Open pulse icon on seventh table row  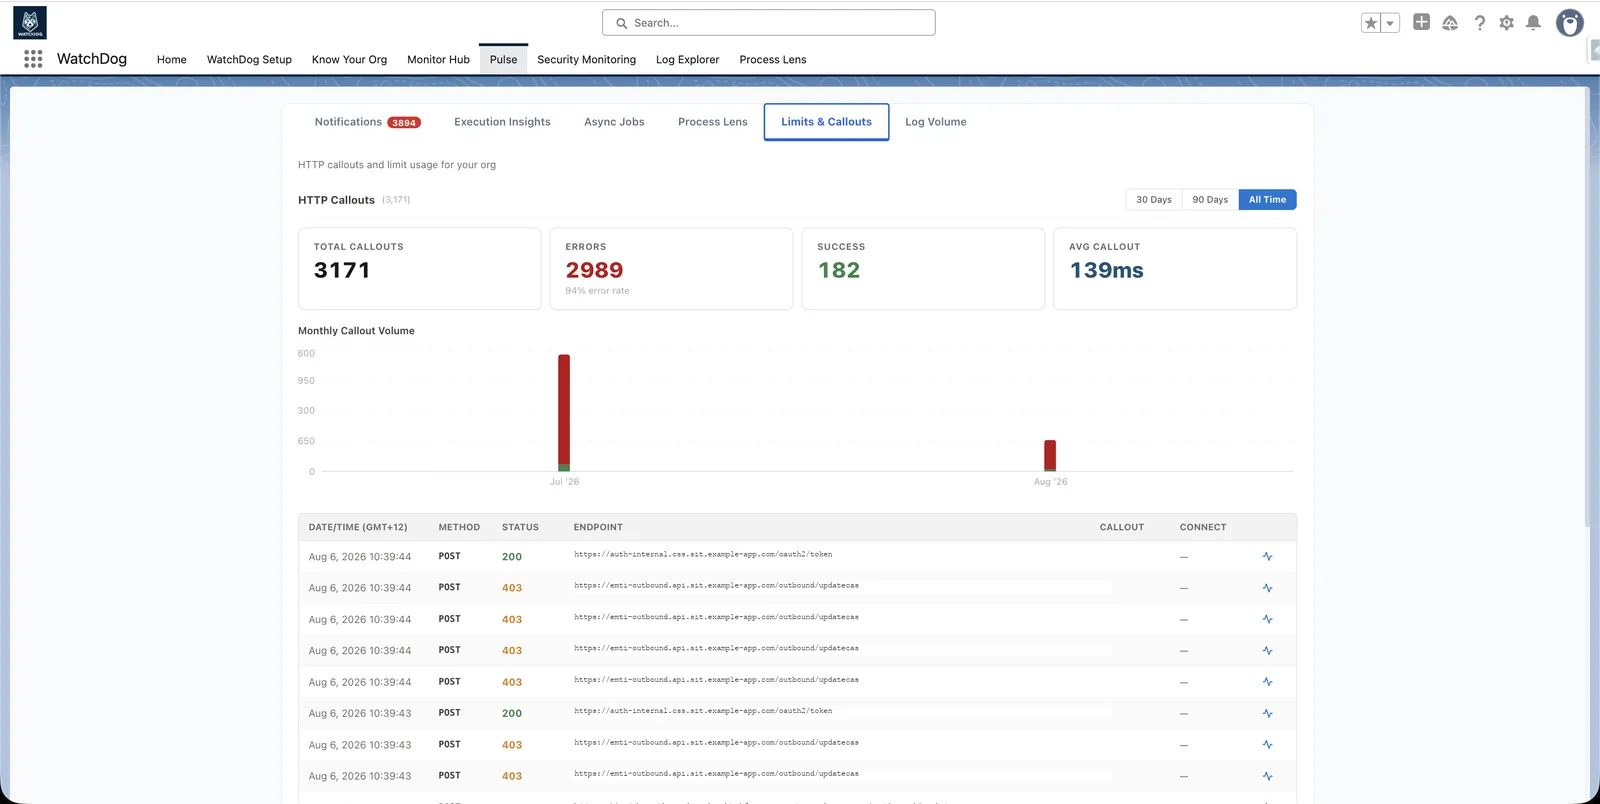click(x=1267, y=745)
